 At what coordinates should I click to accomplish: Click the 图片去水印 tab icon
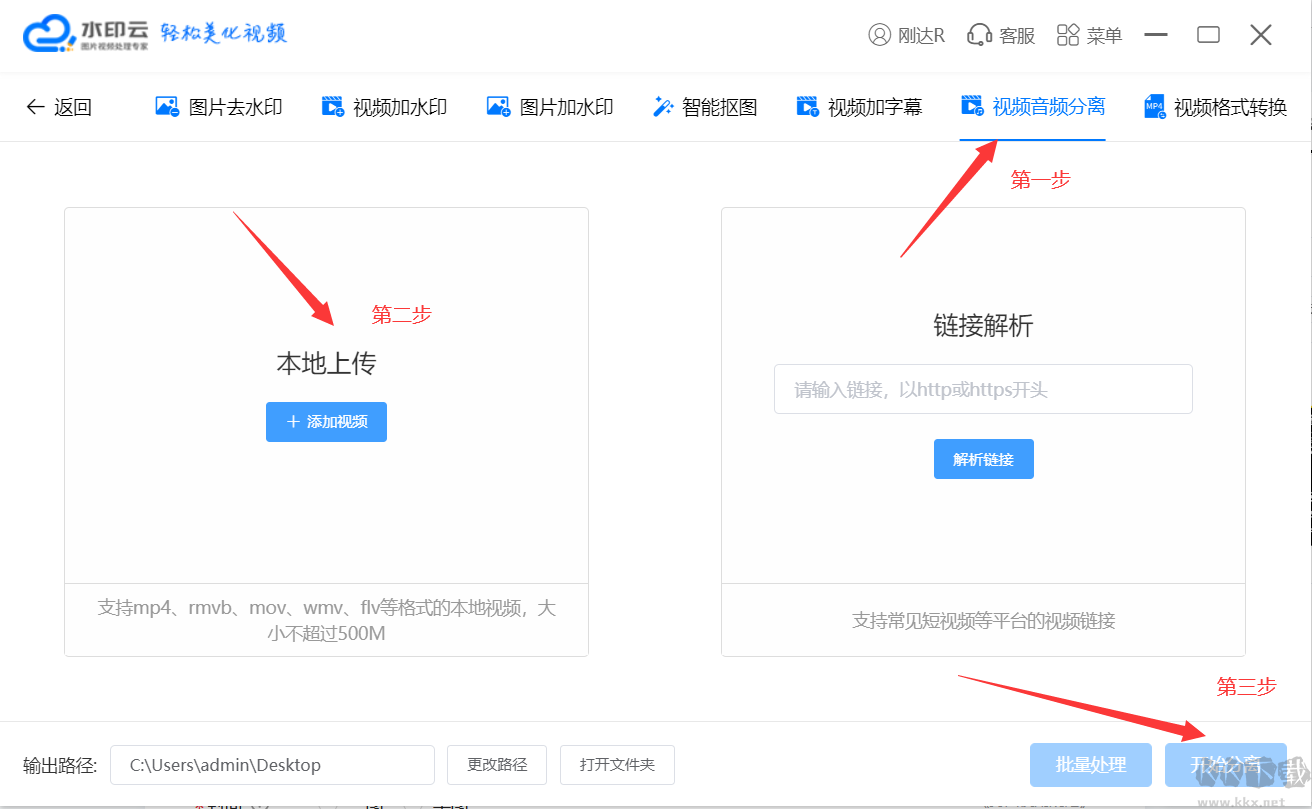click(x=167, y=106)
